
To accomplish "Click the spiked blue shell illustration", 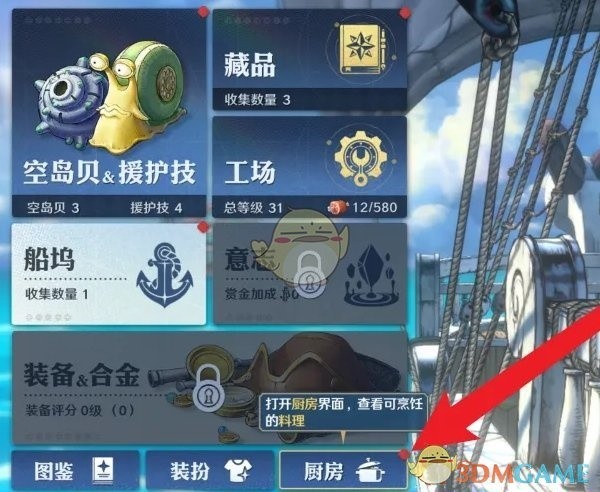I will pyautogui.click(x=69, y=101).
